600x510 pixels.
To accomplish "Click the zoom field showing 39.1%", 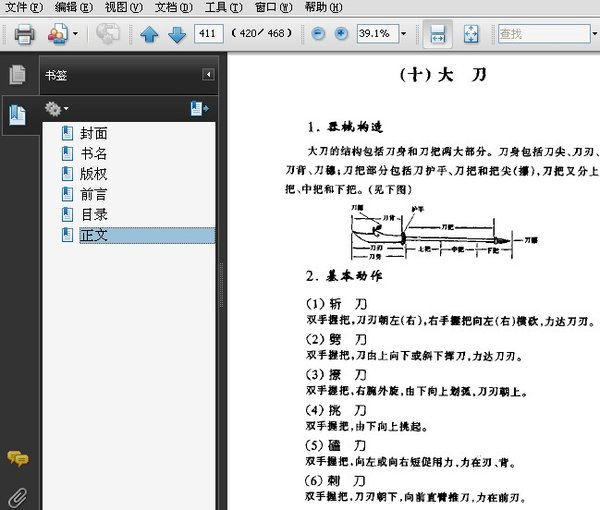I will (x=378, y=34).
